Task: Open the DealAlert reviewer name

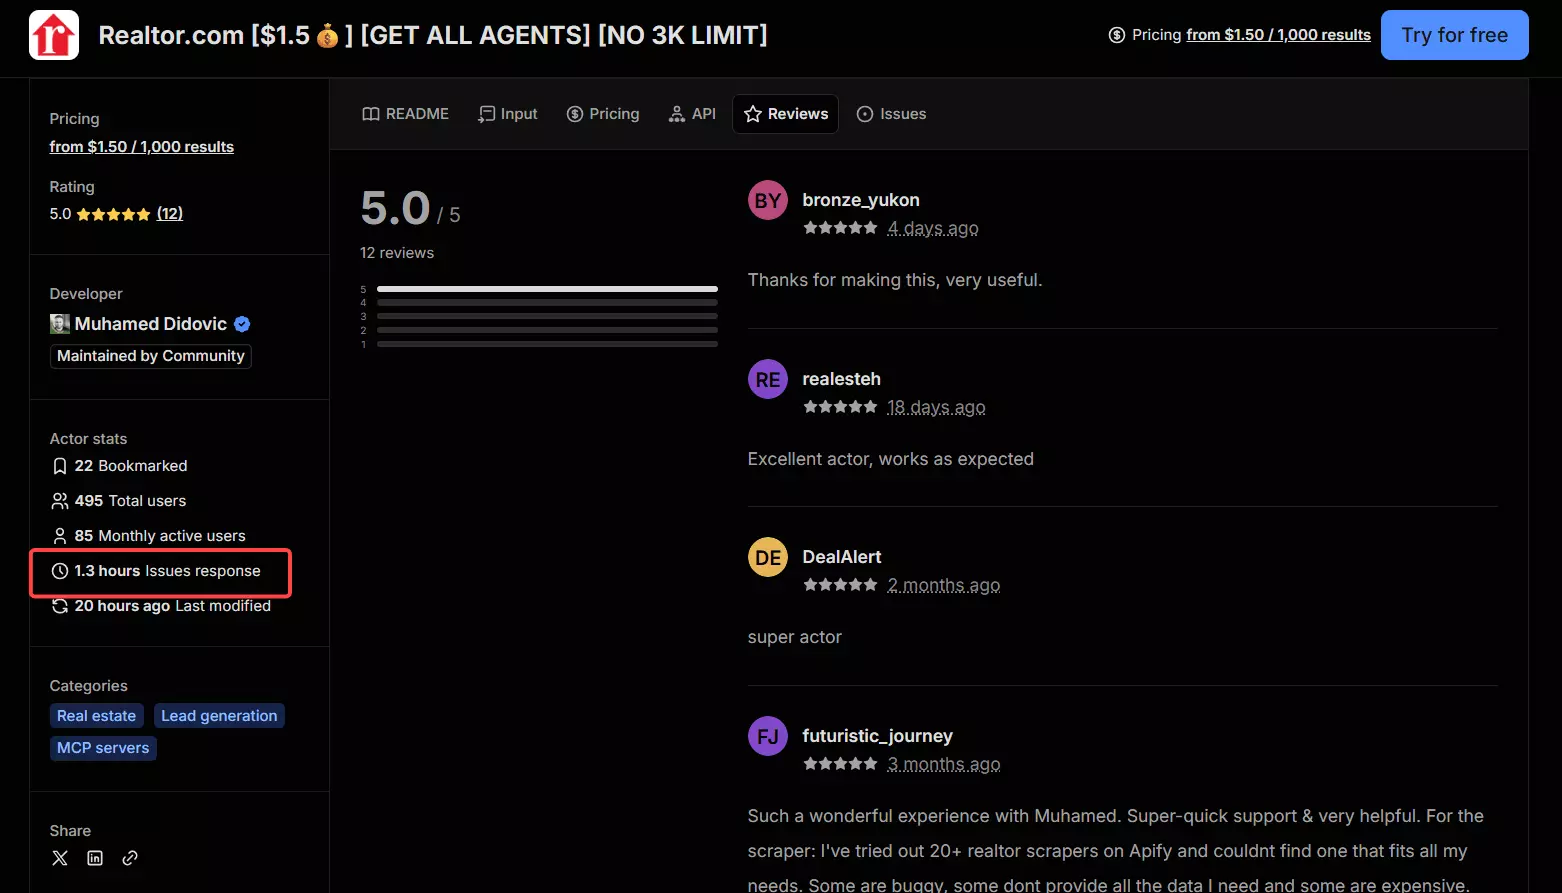Action: (x=842, y=557)
